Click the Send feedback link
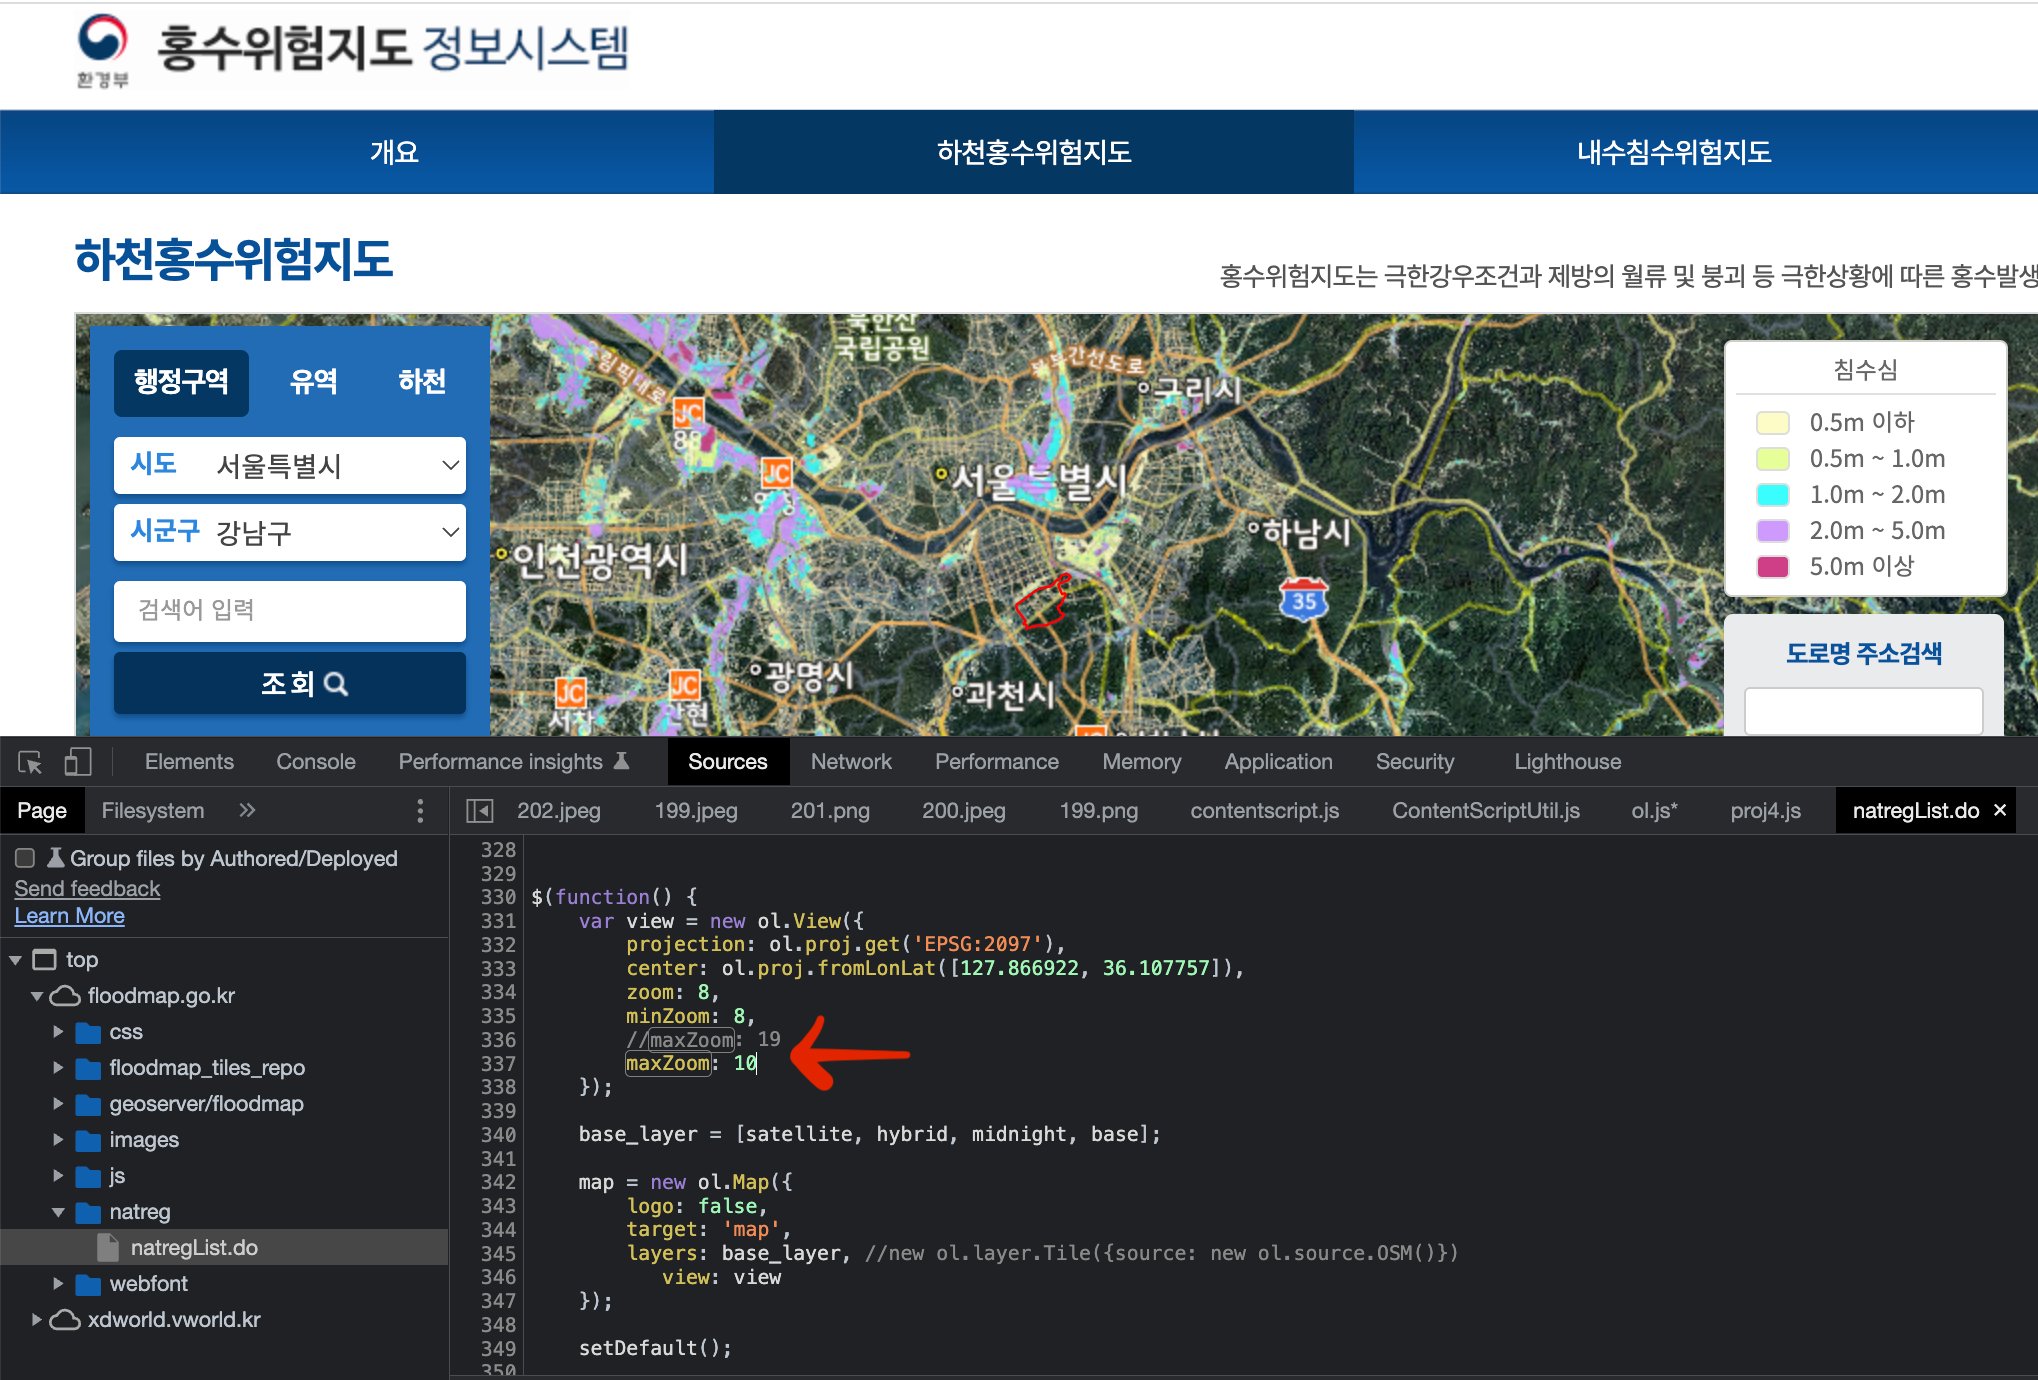Viewport: 2038px width, 1380px height. click(x=87, y=888)
